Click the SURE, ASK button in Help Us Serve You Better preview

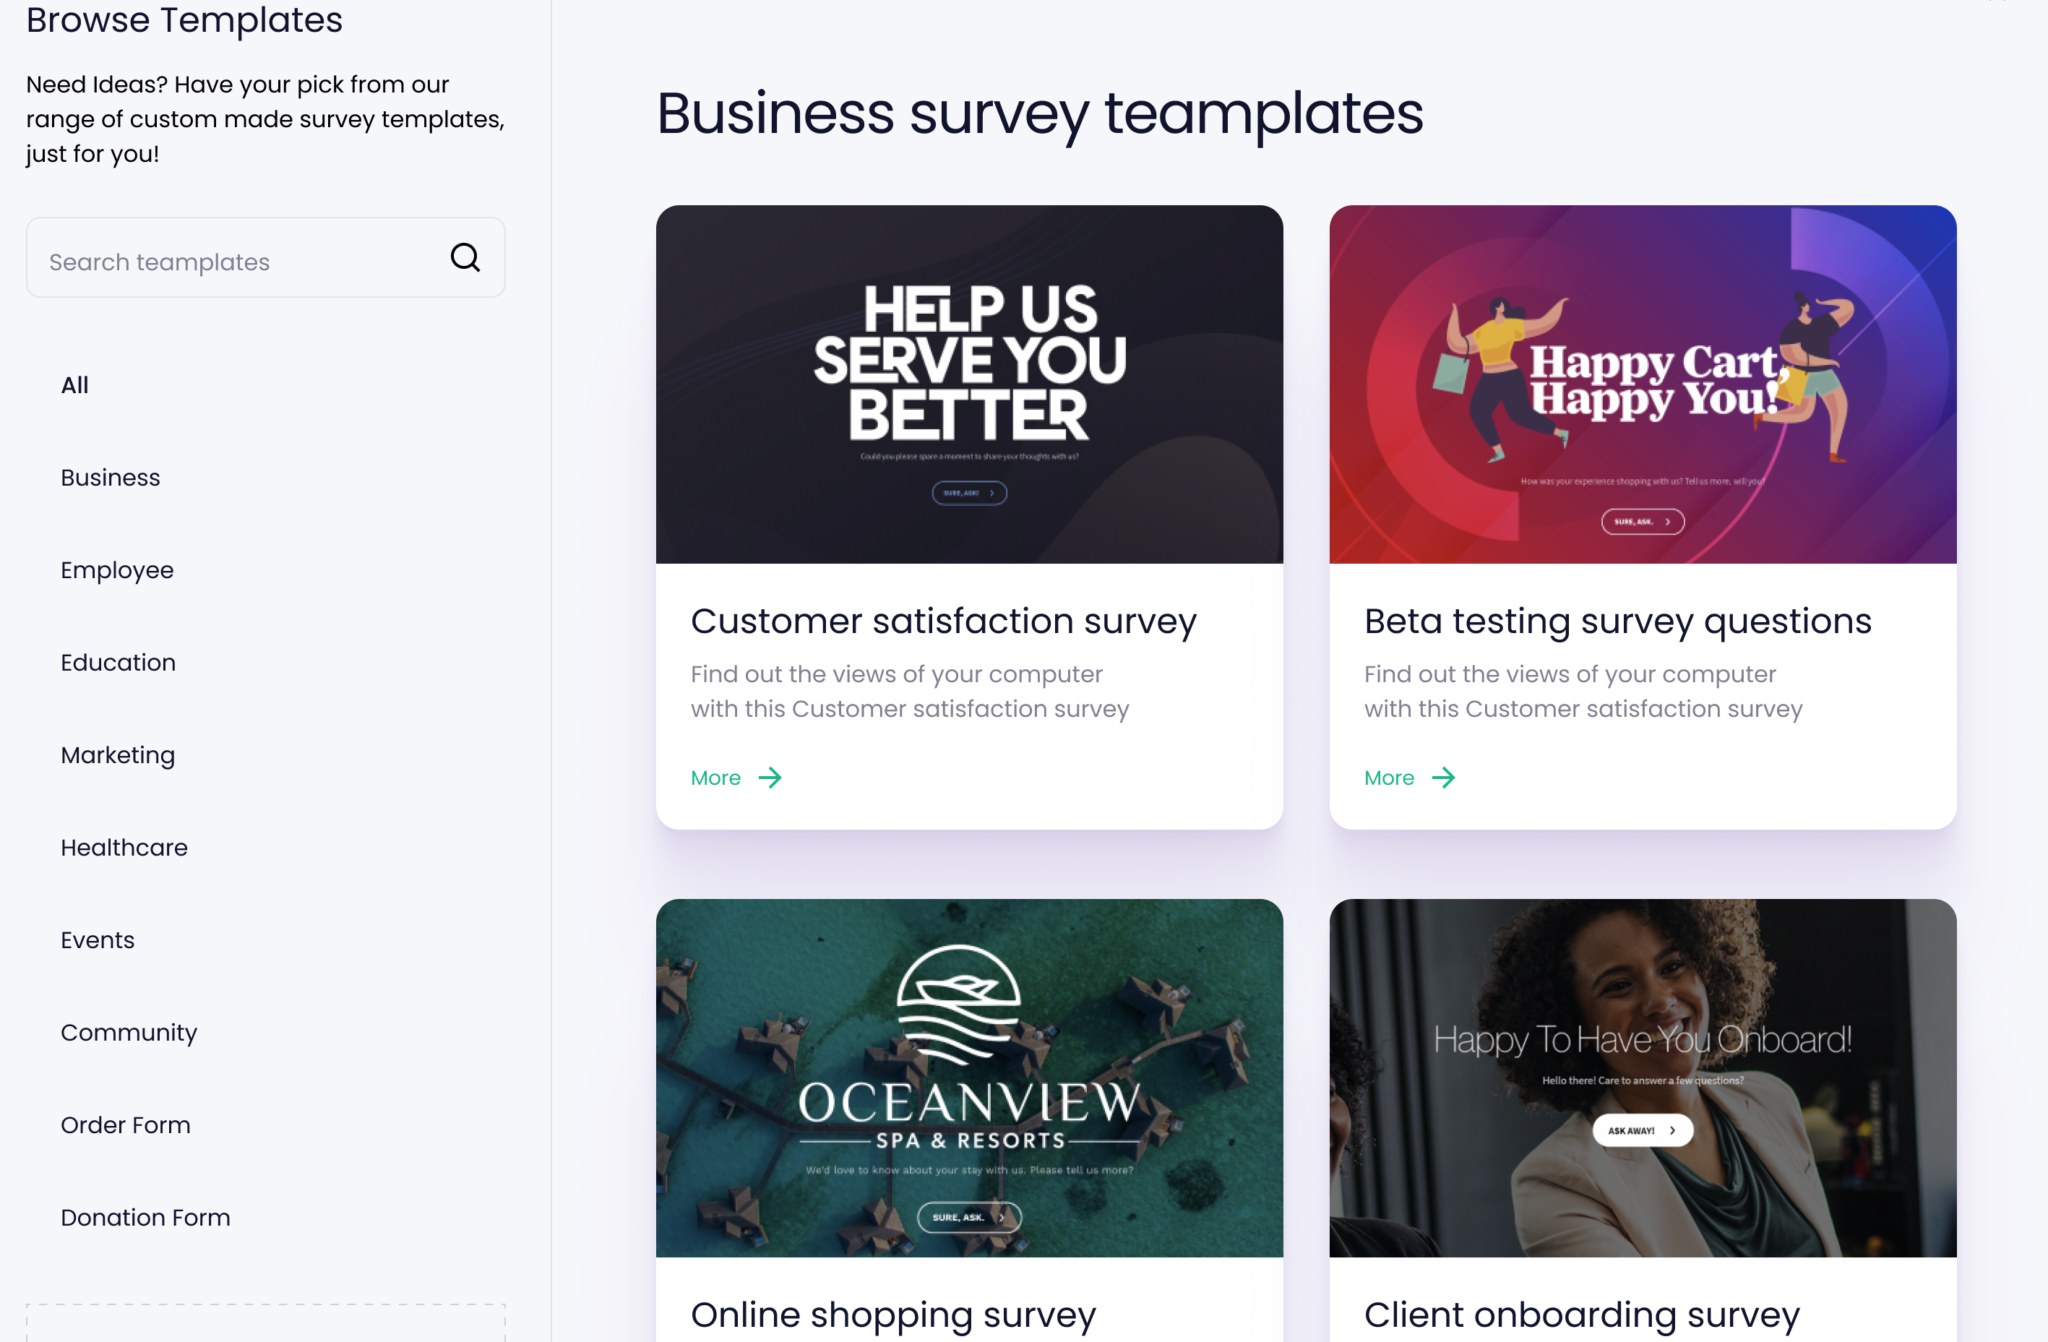(x=969, y=492)
